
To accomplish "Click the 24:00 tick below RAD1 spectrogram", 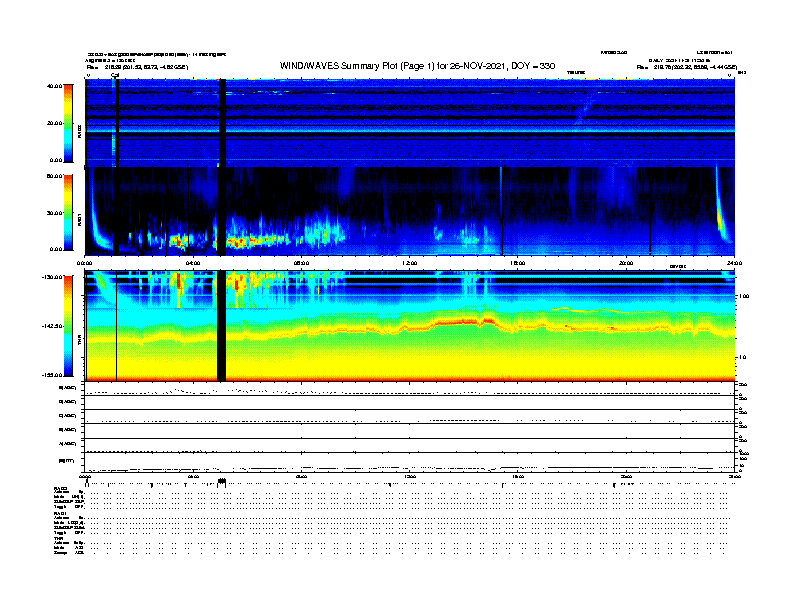I will coord(734,263).
